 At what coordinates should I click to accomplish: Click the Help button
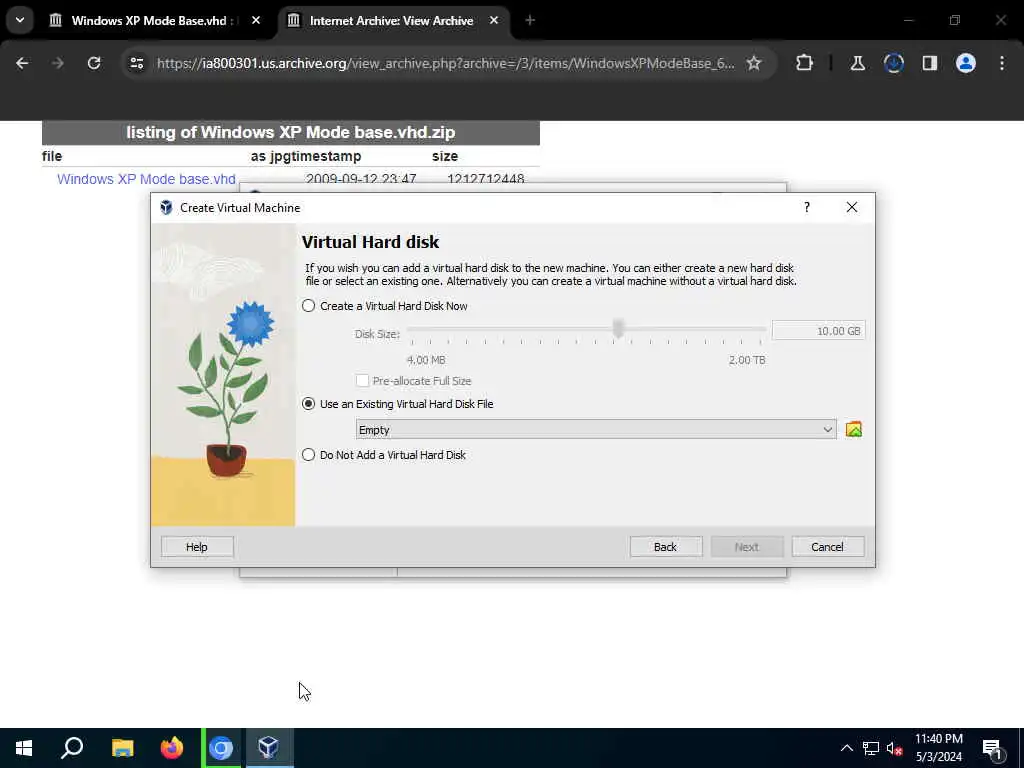pyautogui.click(x=197, y=547)
